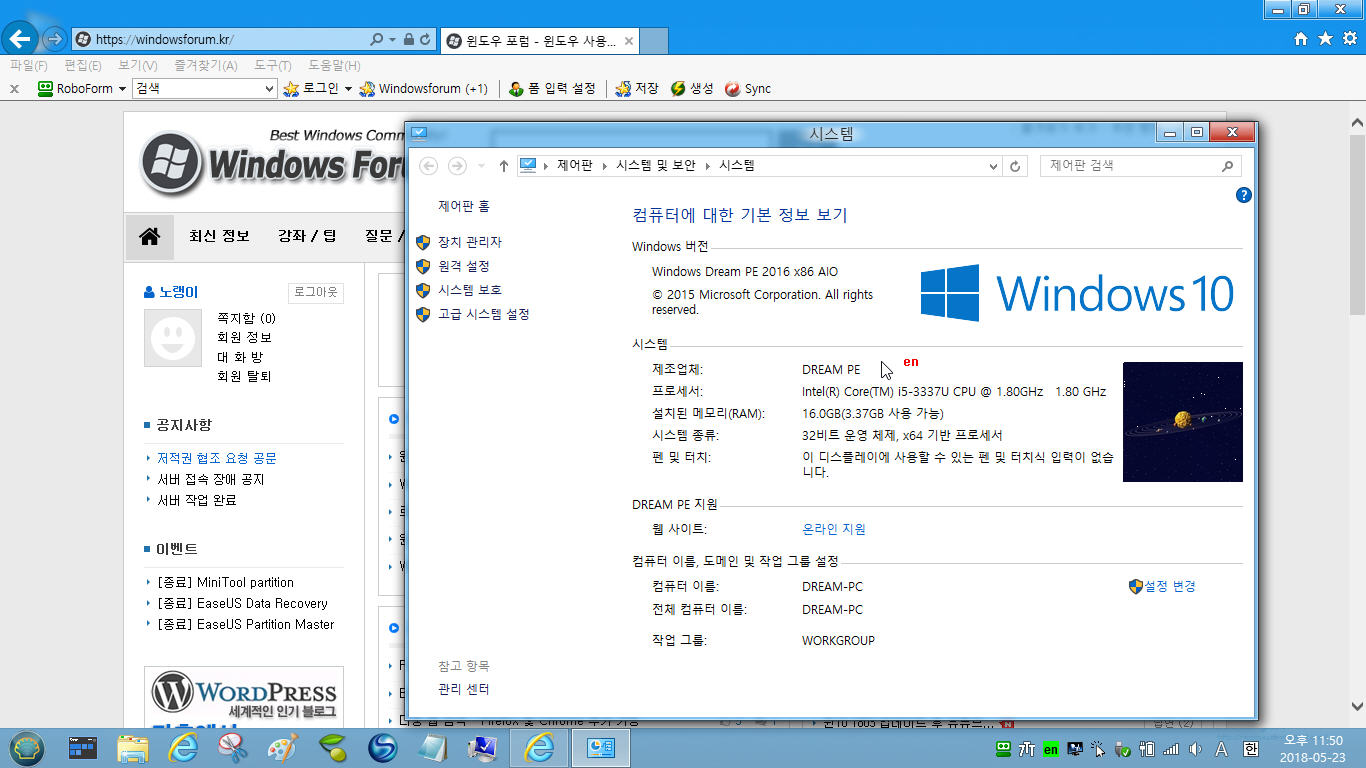Open 저작권 협조 요청 공문 notice link

217,458
